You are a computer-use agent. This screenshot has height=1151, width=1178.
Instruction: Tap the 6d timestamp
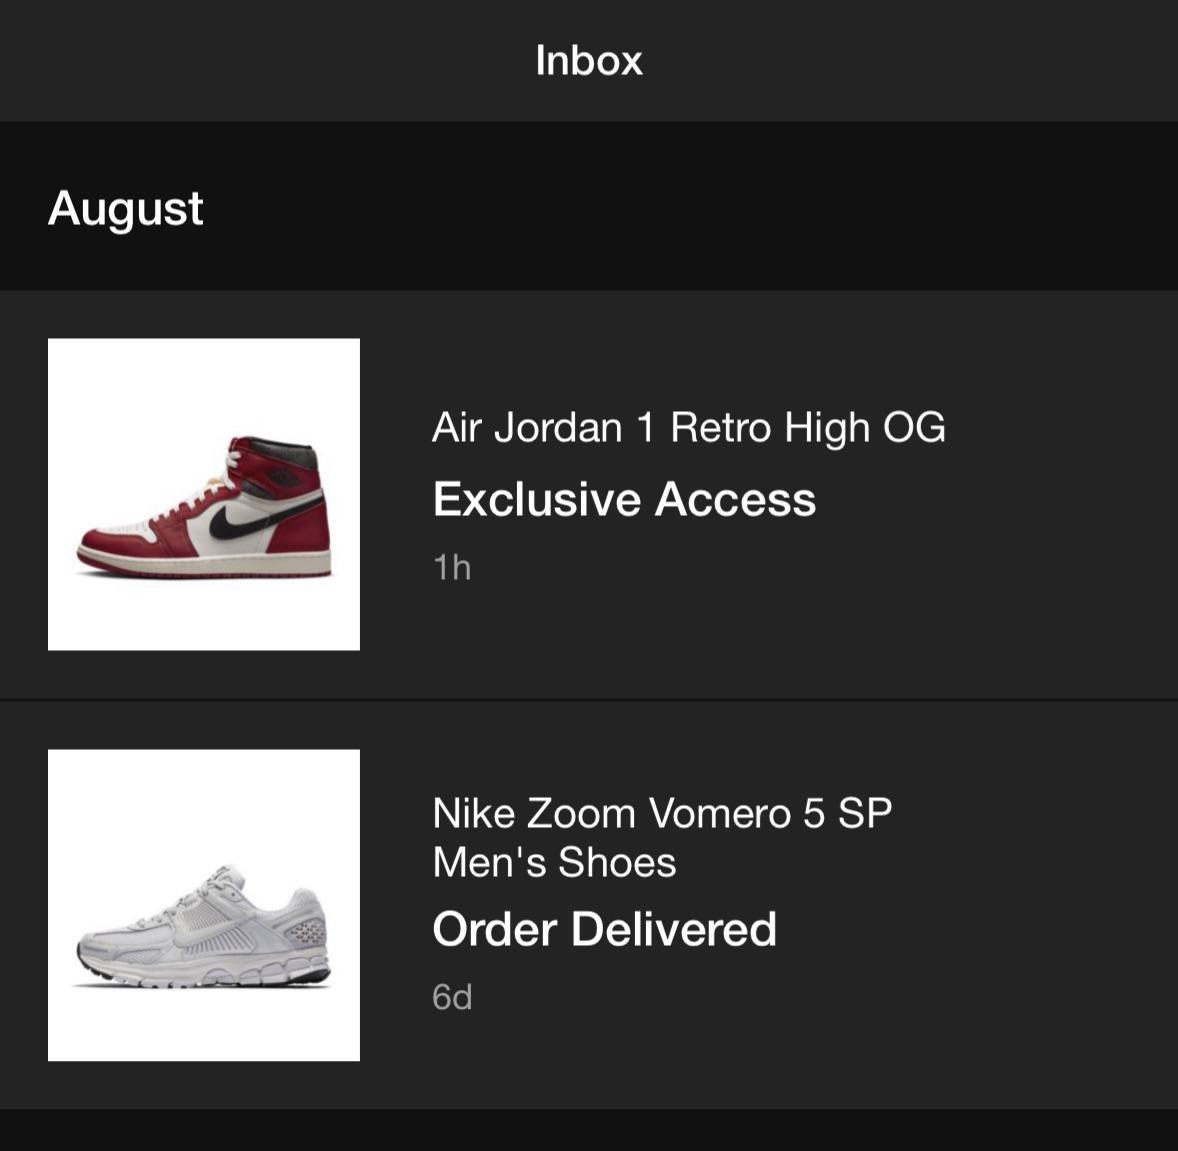451,995
